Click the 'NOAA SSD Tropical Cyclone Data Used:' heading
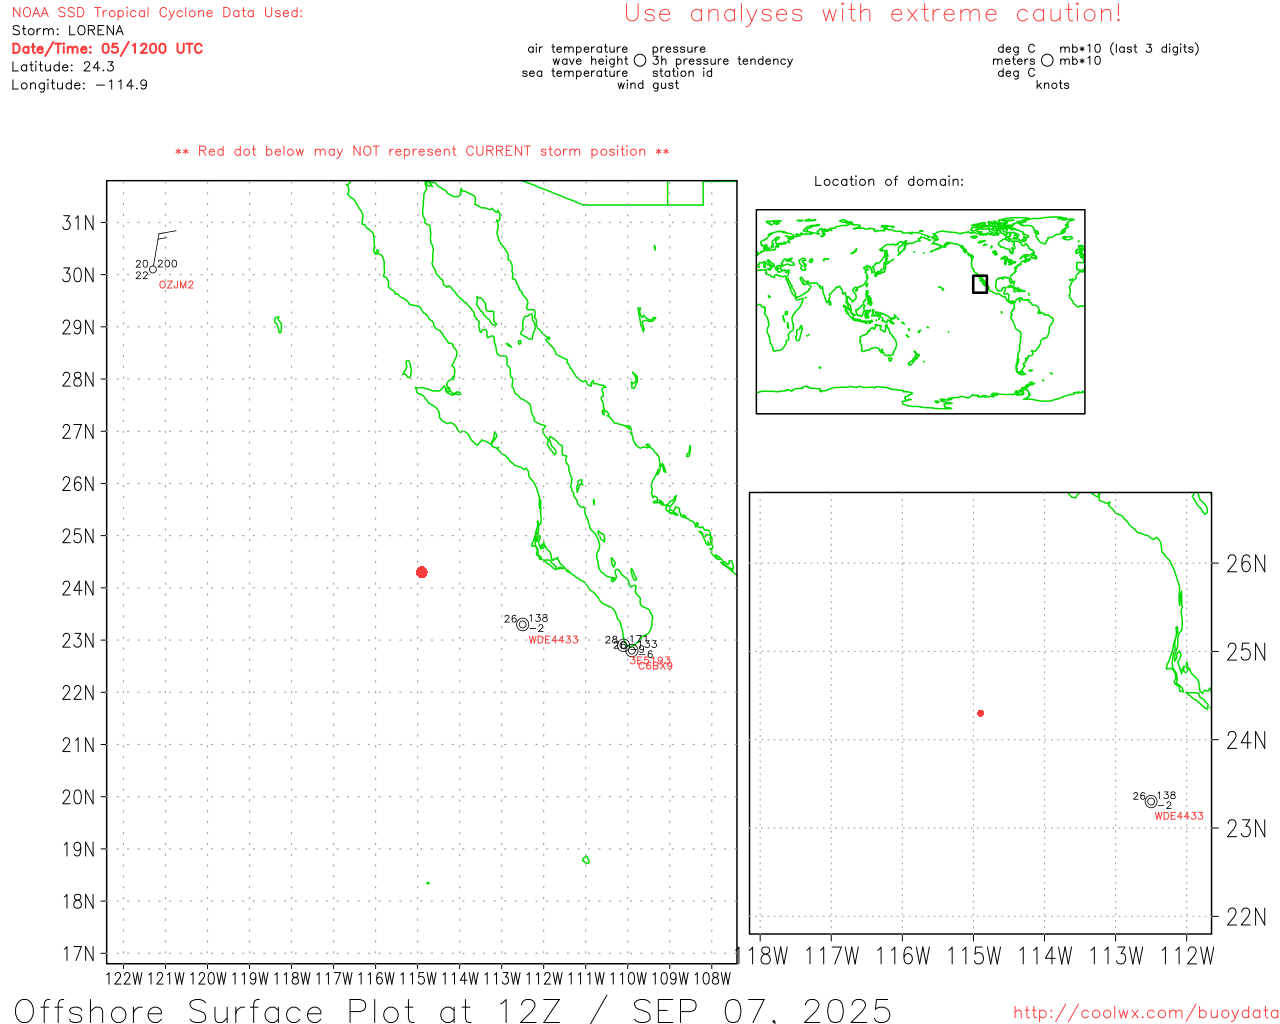 [157, 13]
